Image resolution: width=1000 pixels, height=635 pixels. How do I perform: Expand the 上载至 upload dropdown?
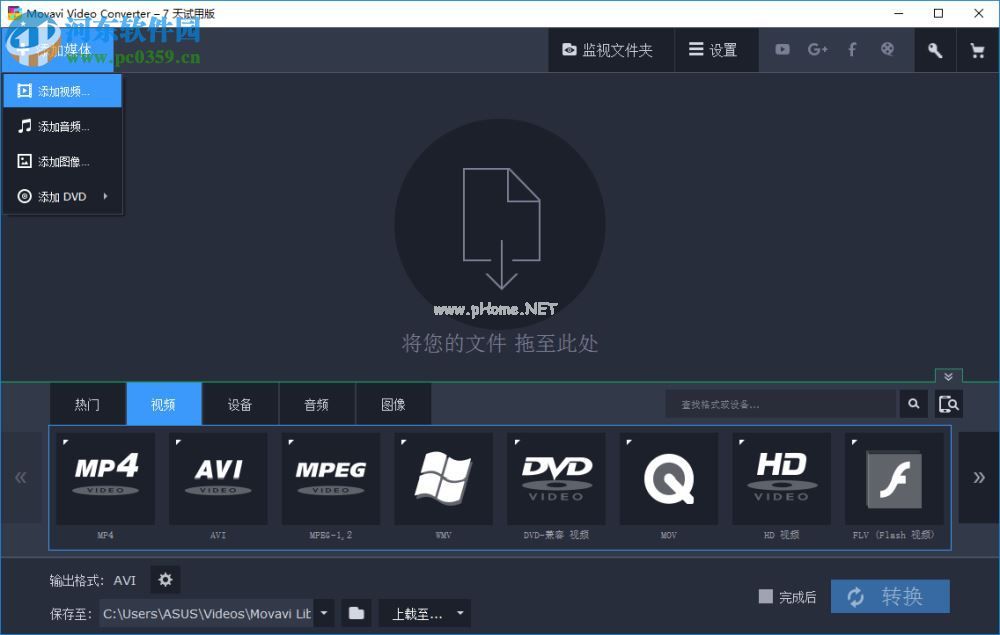pos(458,613)
